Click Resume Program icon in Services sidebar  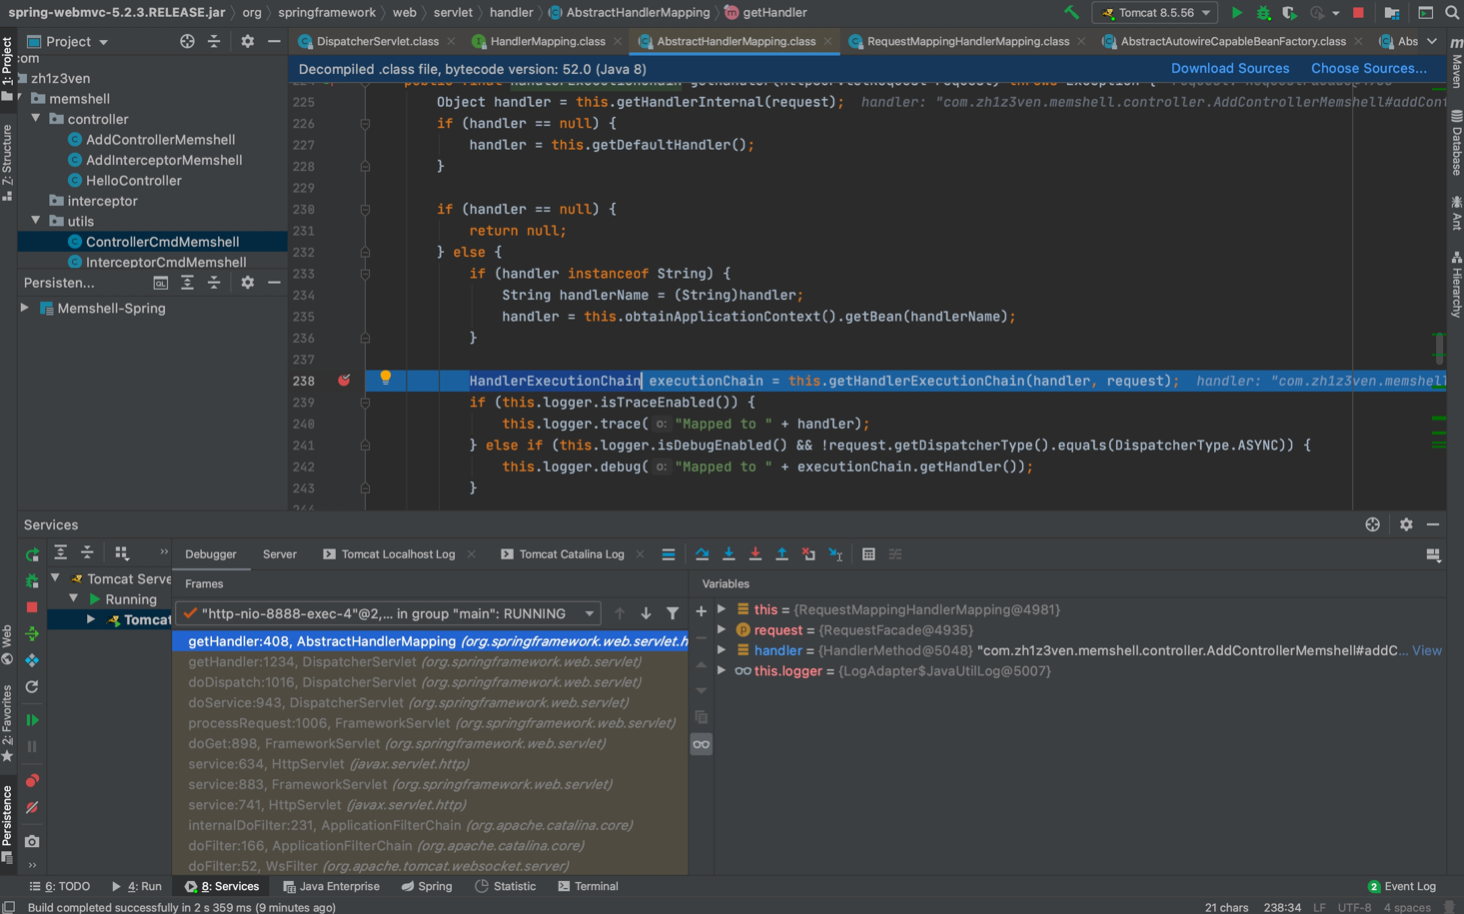pos(32,720)
